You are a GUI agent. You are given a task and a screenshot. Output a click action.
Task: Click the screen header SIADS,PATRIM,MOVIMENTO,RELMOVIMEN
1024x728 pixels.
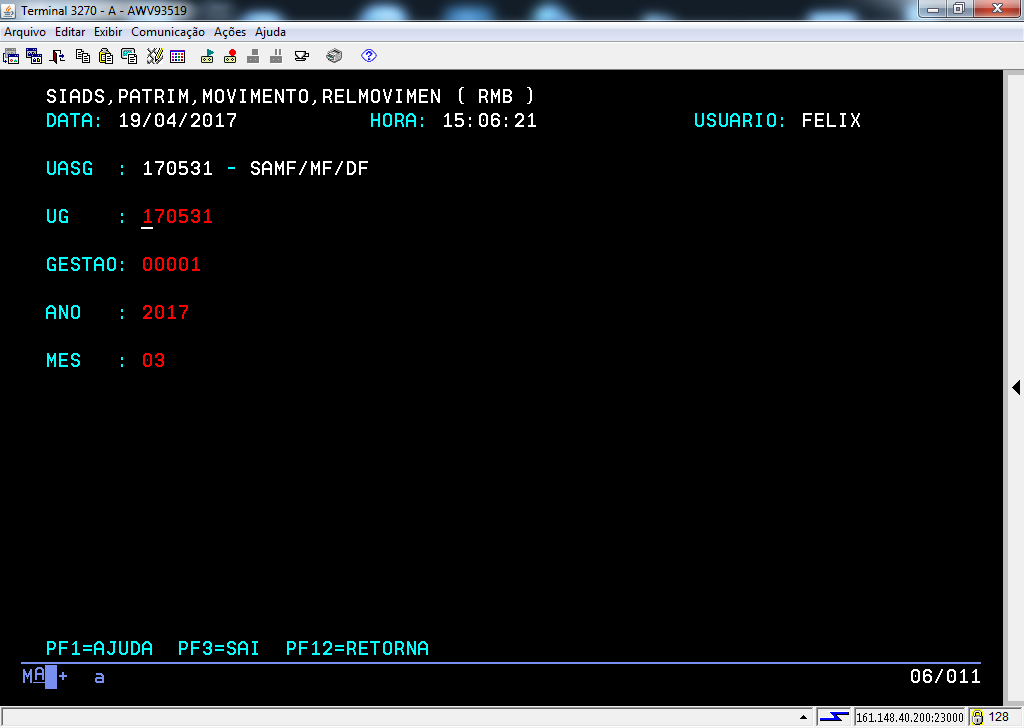(244, 97)
